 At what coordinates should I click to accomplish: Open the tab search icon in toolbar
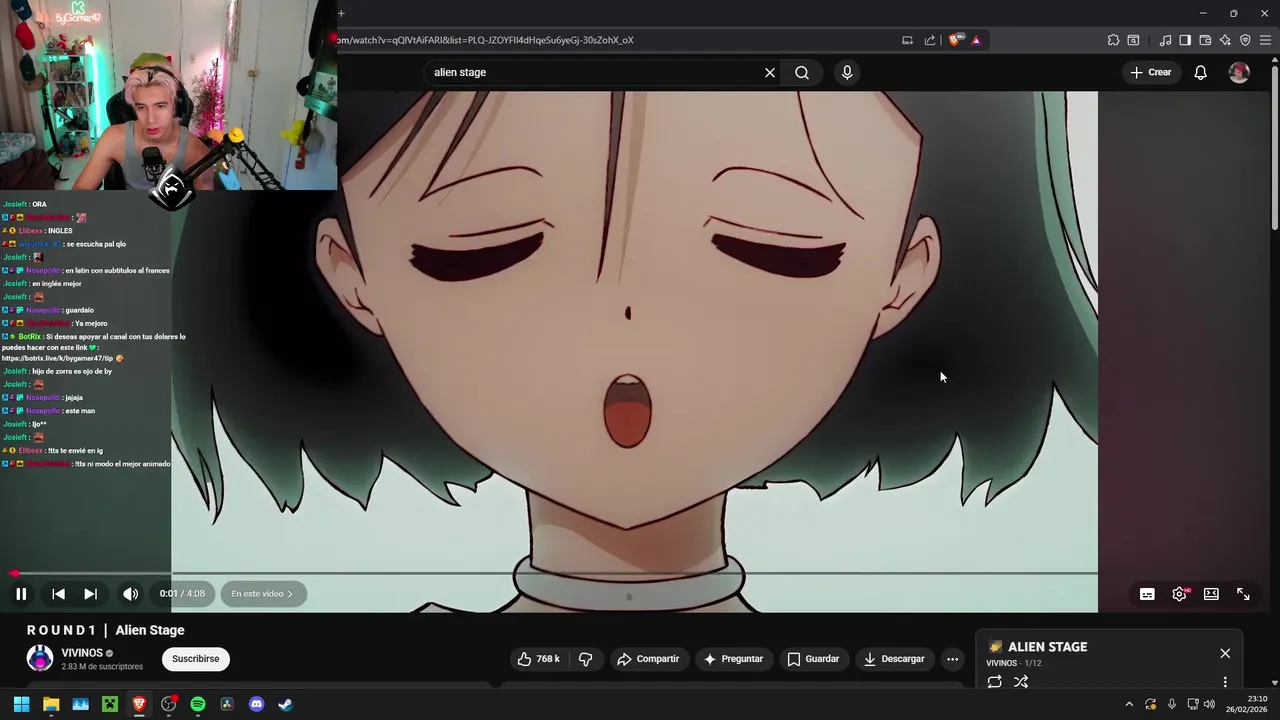[1133, 40]
